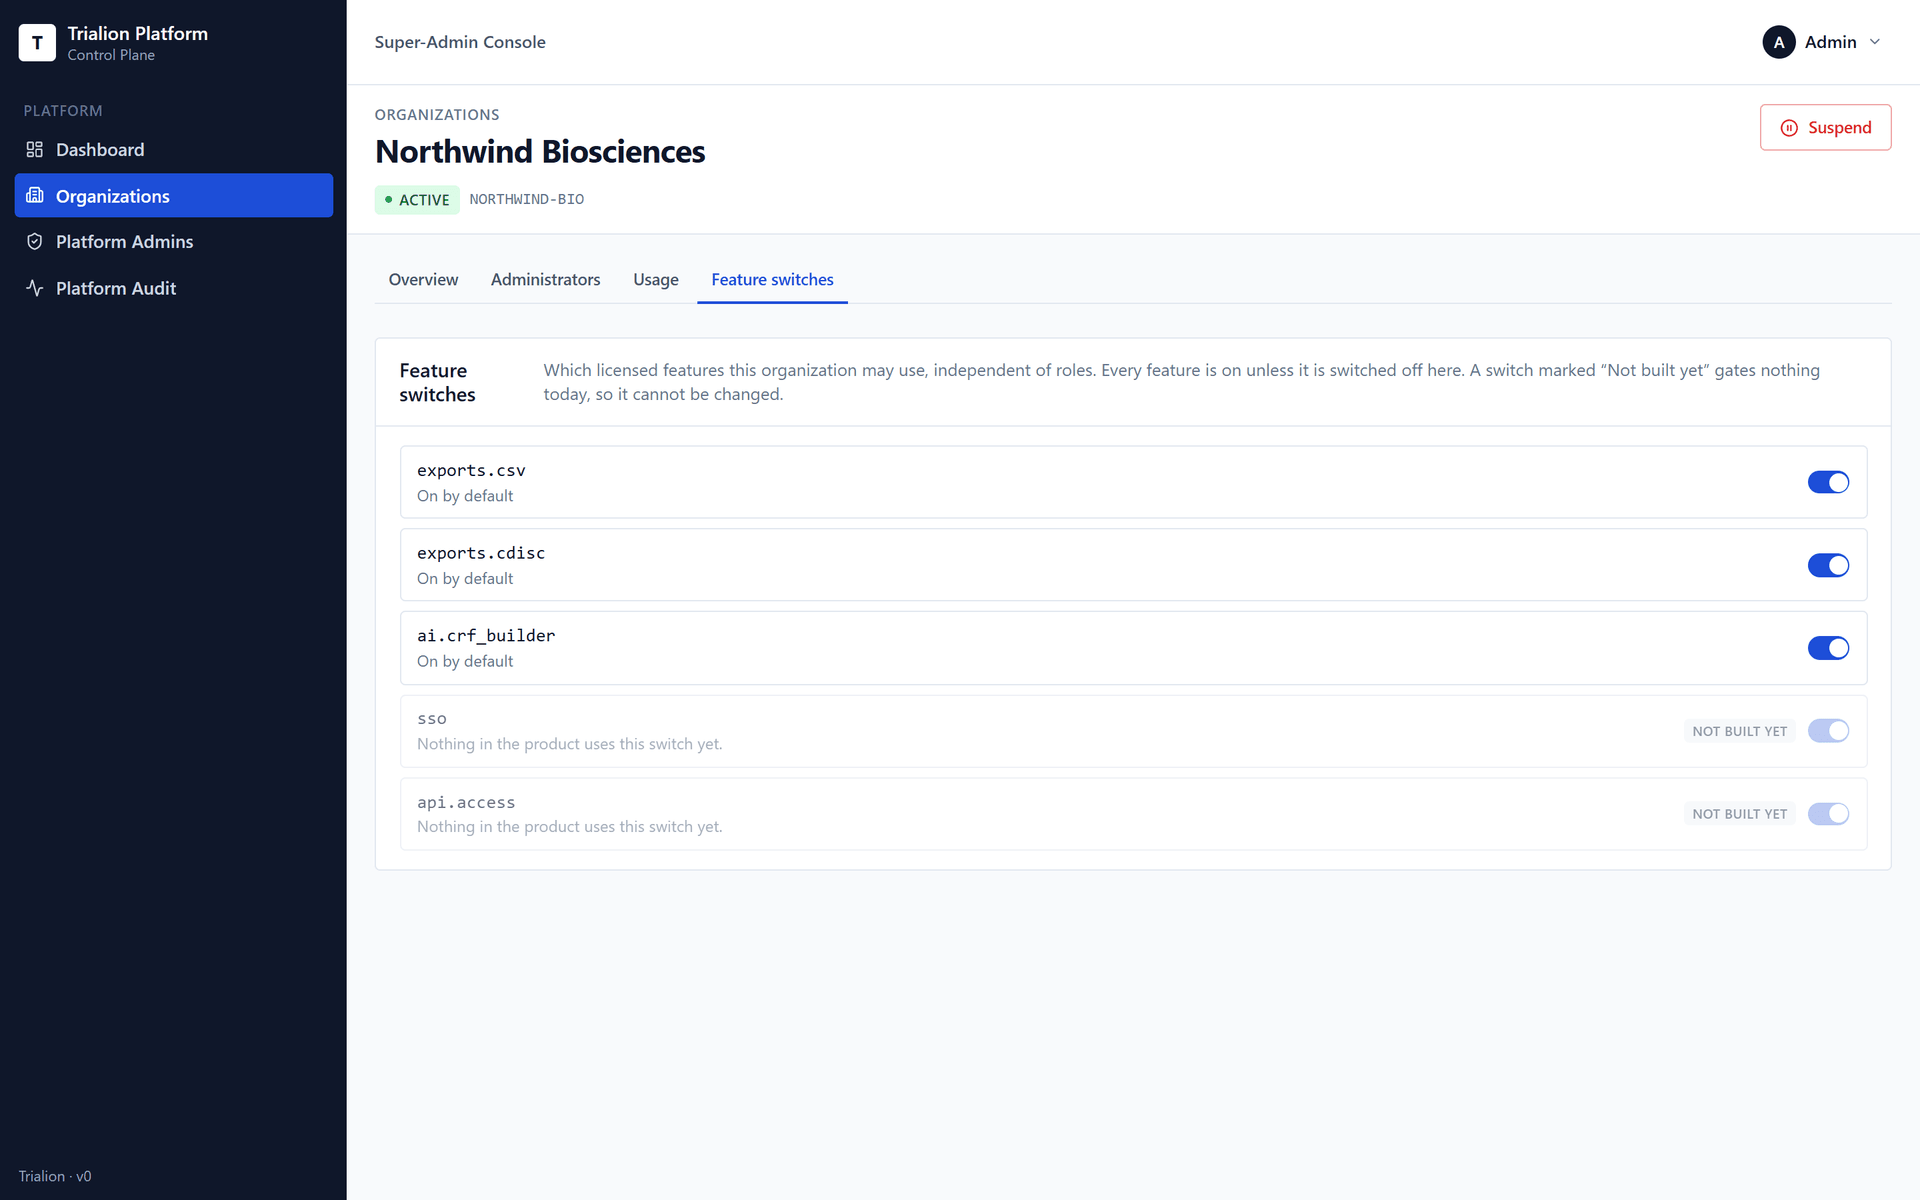
Task: Click the api.access feature name
Action: click(x=466, y=802)
